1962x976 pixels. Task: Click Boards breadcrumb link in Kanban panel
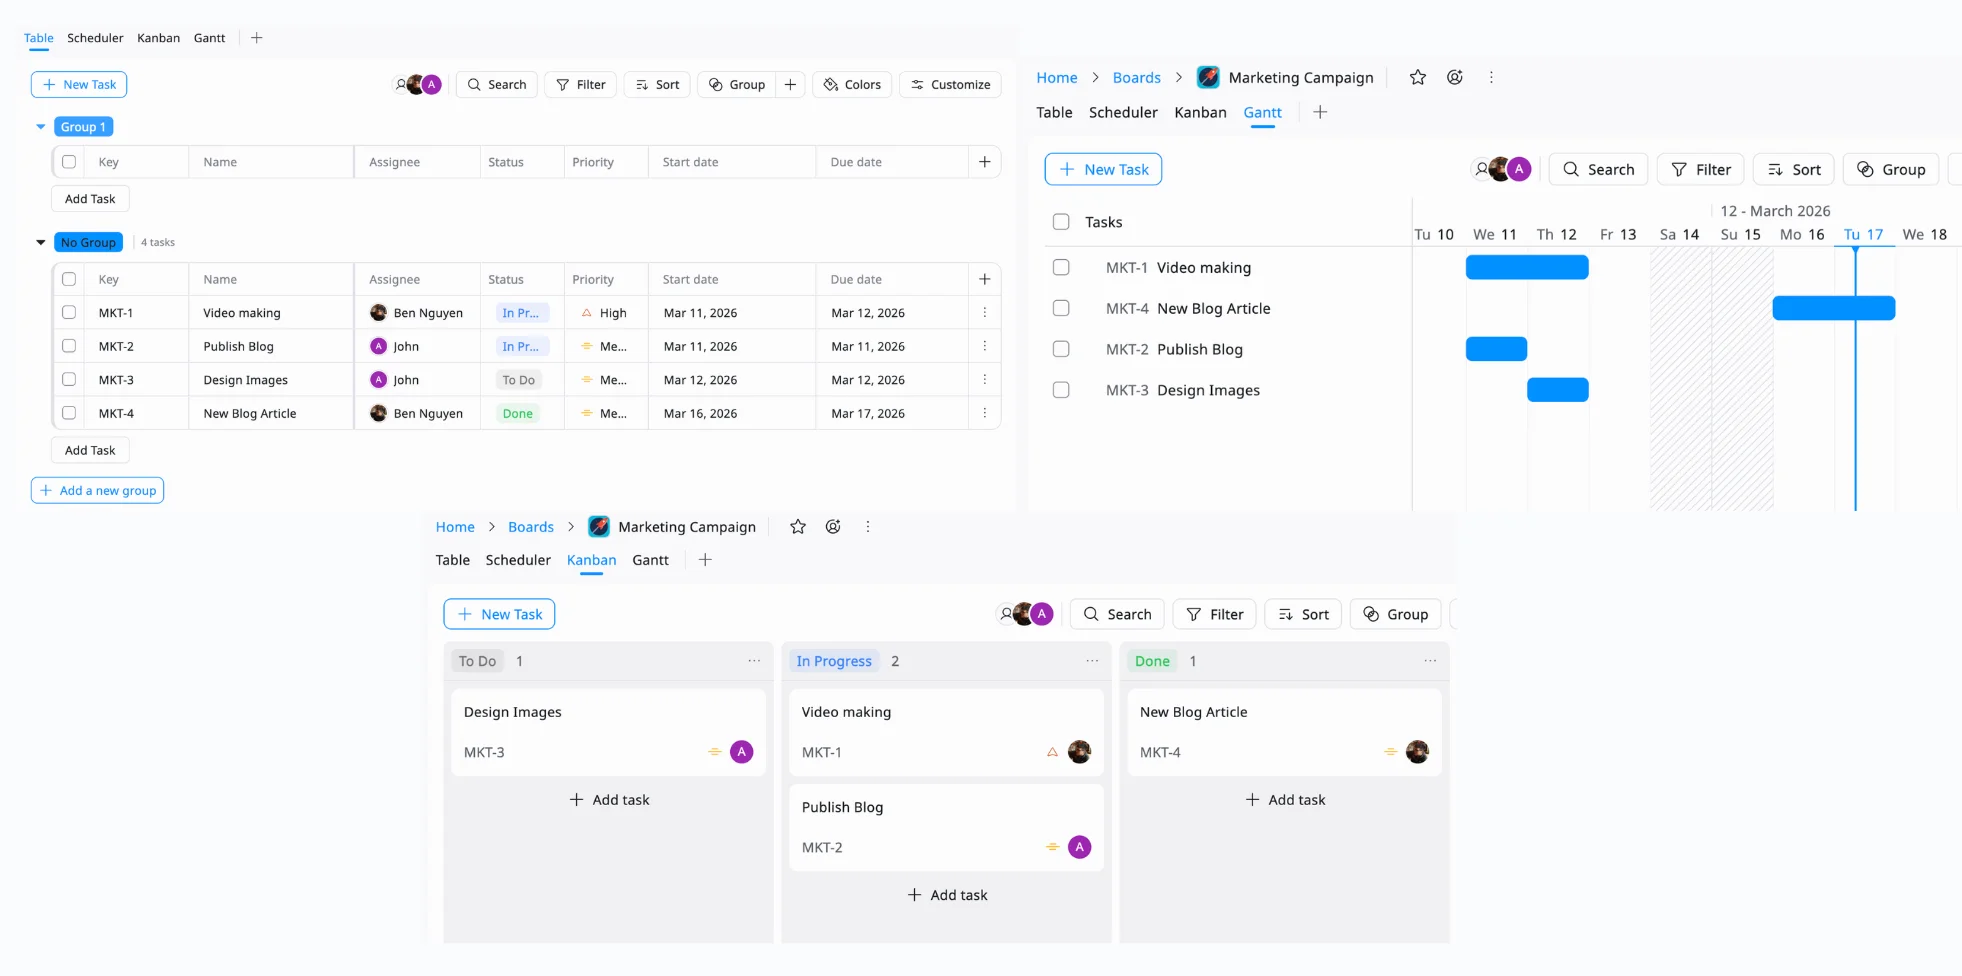pos(530,527)
